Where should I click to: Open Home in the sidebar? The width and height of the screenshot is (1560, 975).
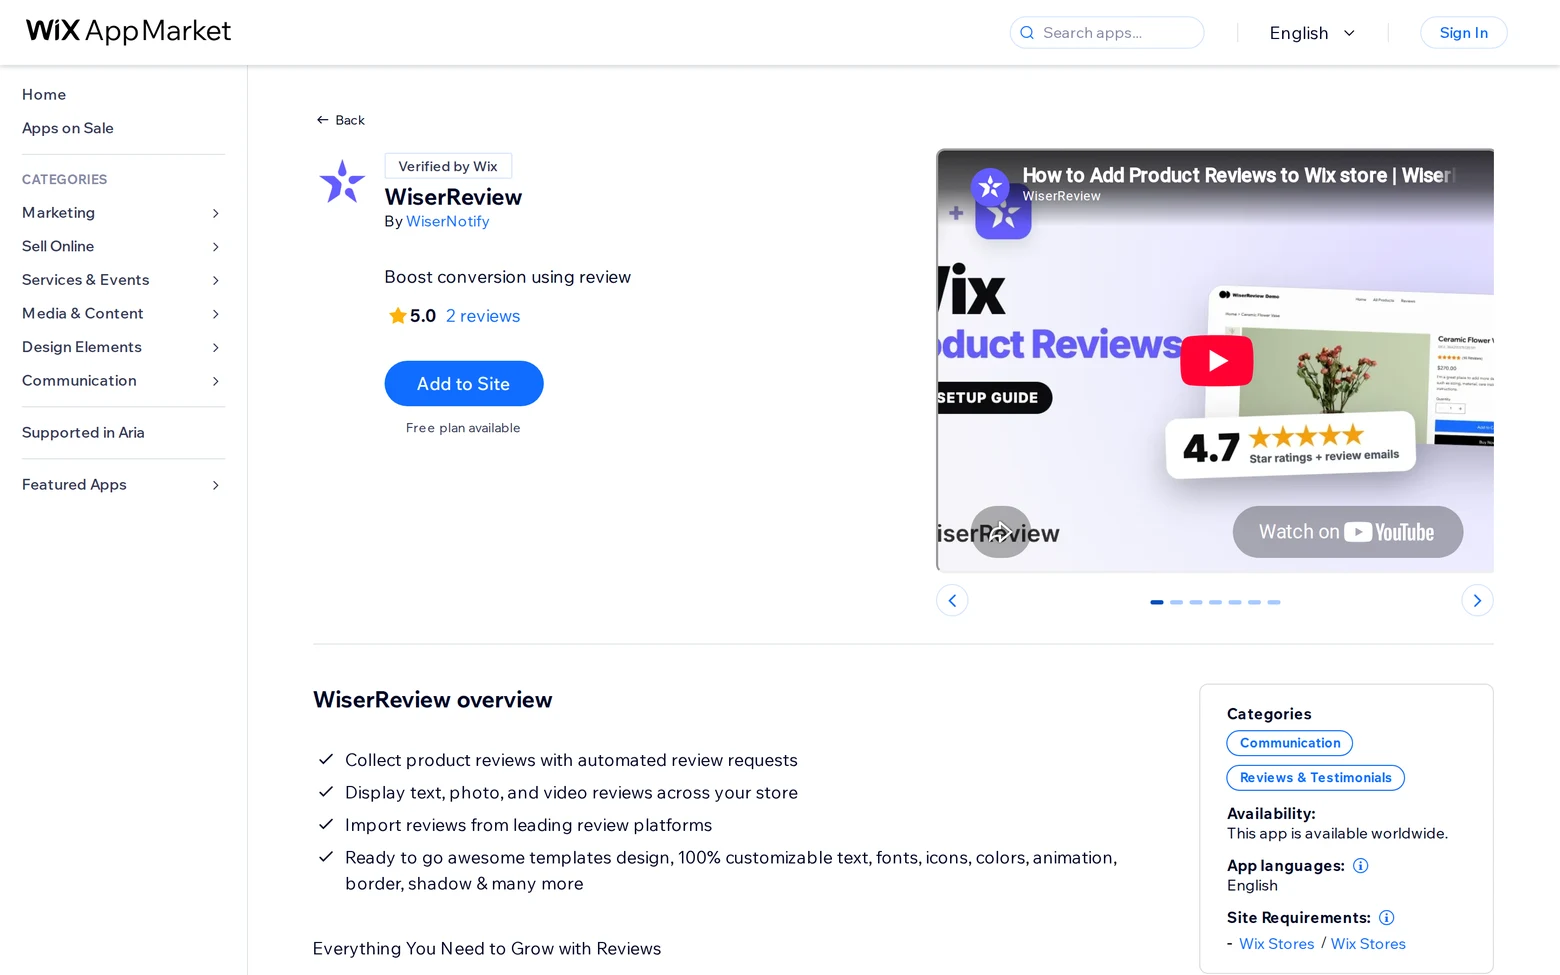pos(44,95)
